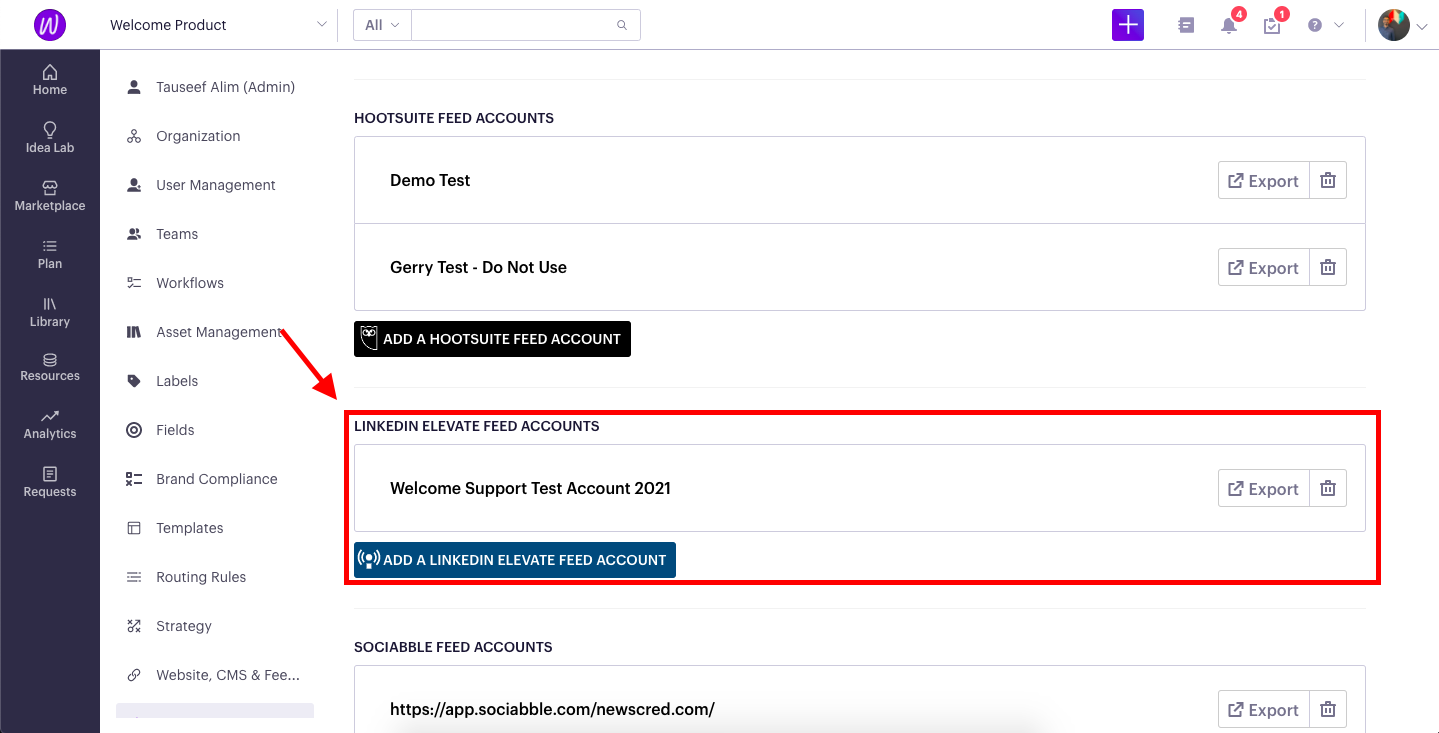Open Marketplace from the sidebar
Image resolution: width=1439 pixels, height=733 pixels.
click(50, 196)
